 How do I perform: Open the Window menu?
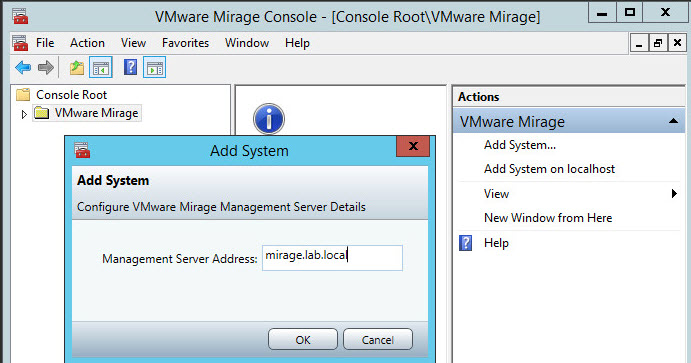(x=247, y=43)
